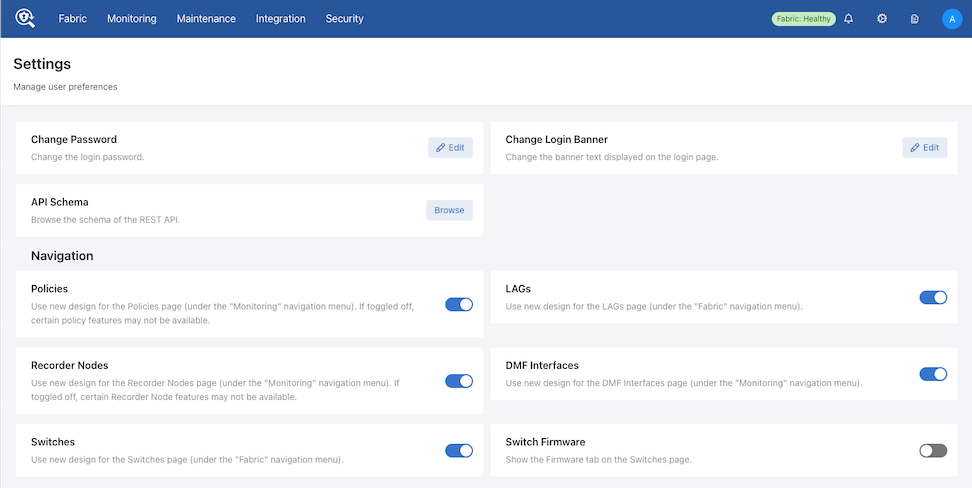The width and height of the screenshot is (972, 488).
Task: Browse the REST API schema
Action: (x=449, y=210)
